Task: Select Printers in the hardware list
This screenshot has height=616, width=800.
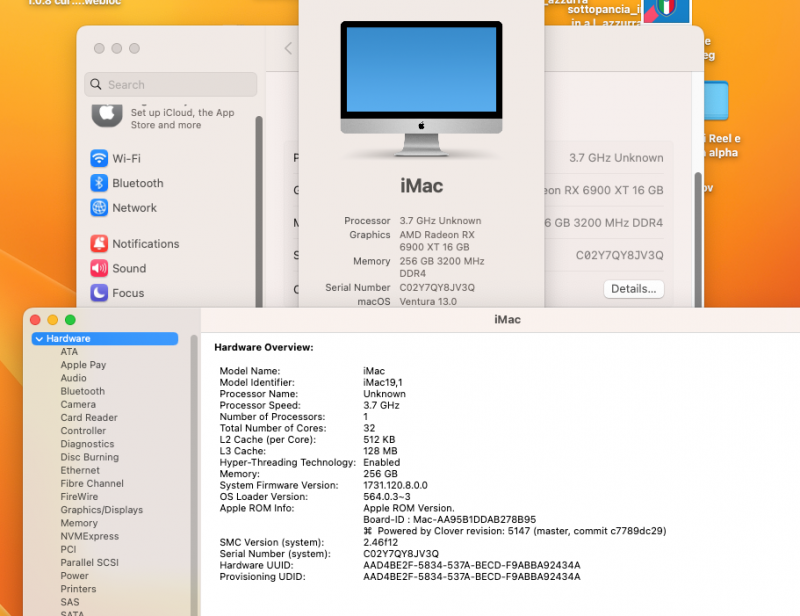Action: (x=78, y=589)
